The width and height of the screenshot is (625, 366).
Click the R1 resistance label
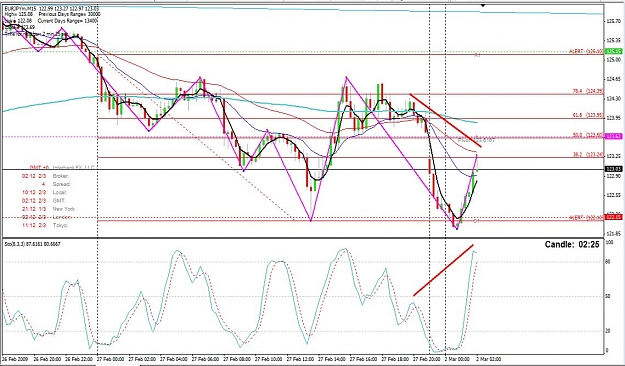477,55
